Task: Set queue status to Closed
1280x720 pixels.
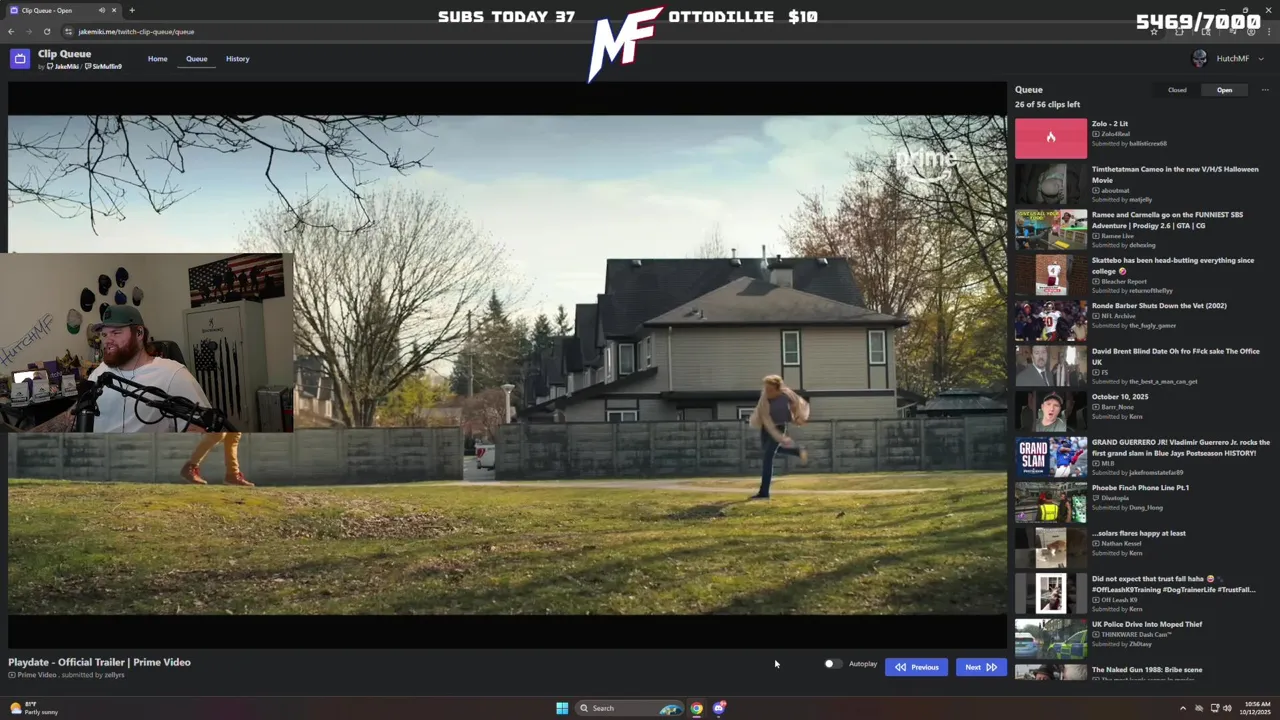Action: pyautogui.click(x=1177, y=90)
